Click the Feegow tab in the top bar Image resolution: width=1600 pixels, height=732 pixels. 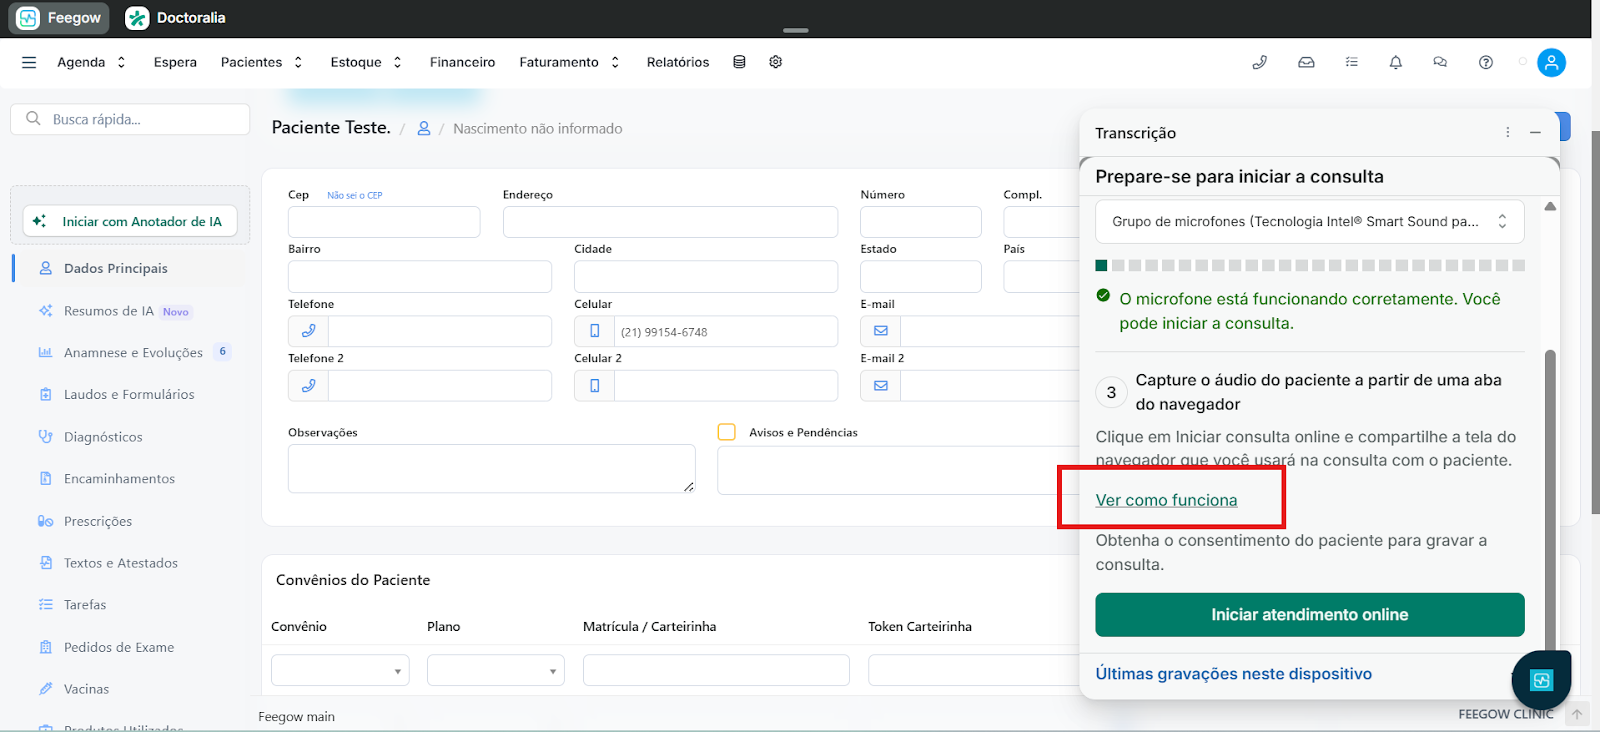pyautogui.click(x=59, y=18)
